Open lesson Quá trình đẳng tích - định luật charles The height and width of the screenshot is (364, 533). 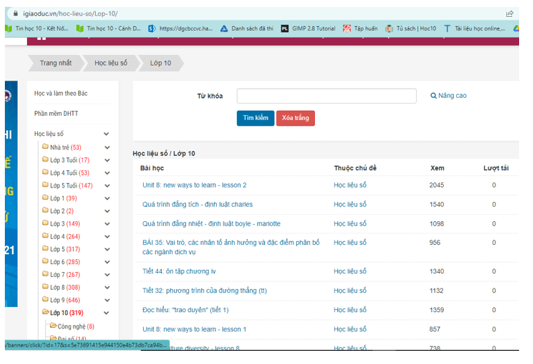coord(197,204)
